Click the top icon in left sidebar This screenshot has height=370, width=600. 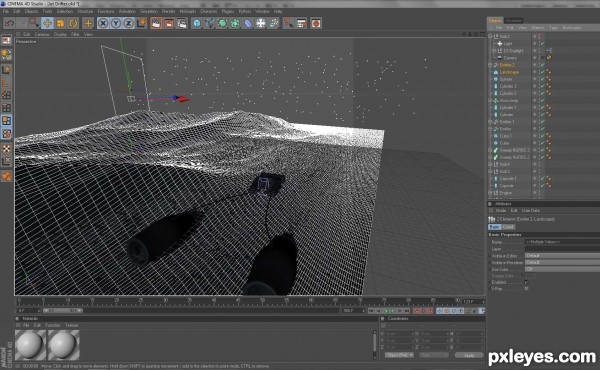pos(7,41)
